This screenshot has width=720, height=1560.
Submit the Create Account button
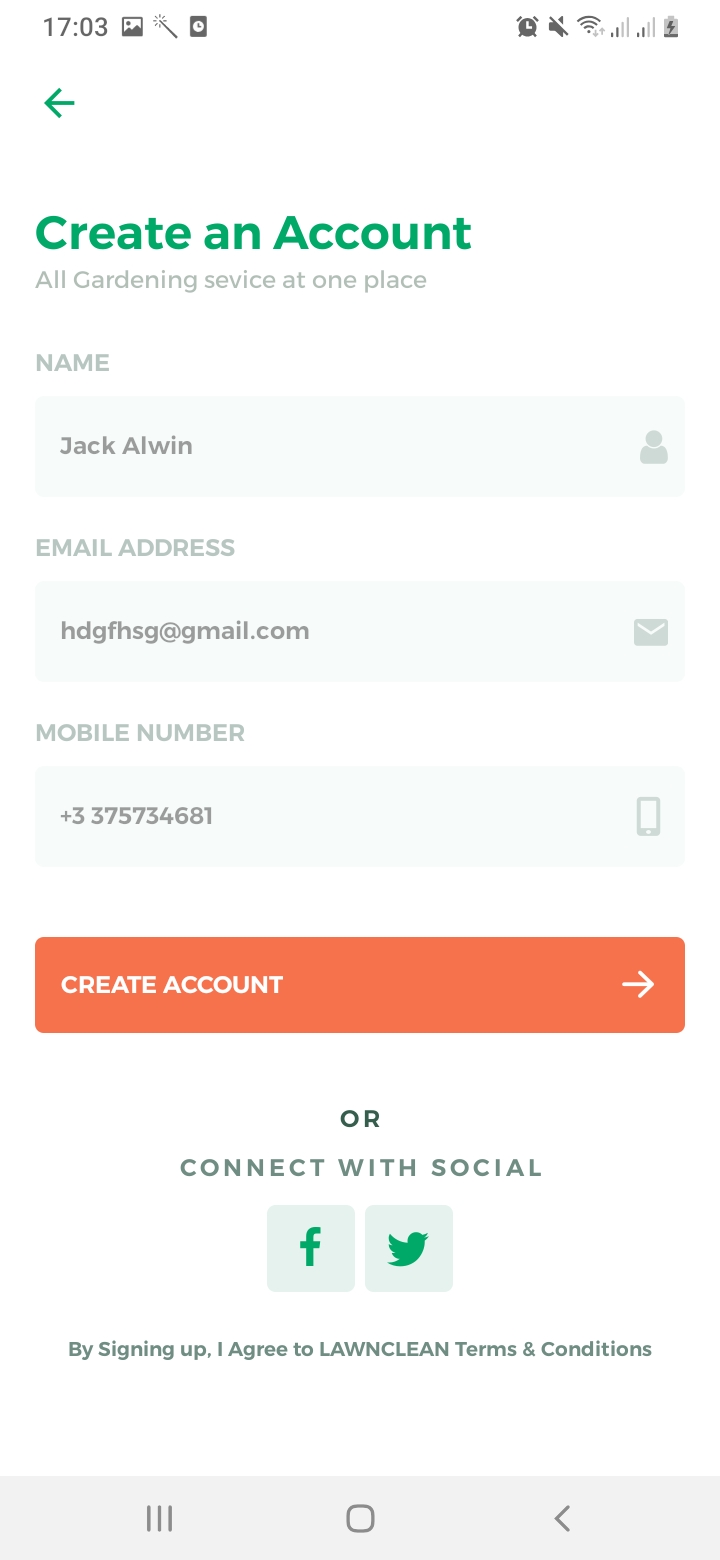[360, 985]
